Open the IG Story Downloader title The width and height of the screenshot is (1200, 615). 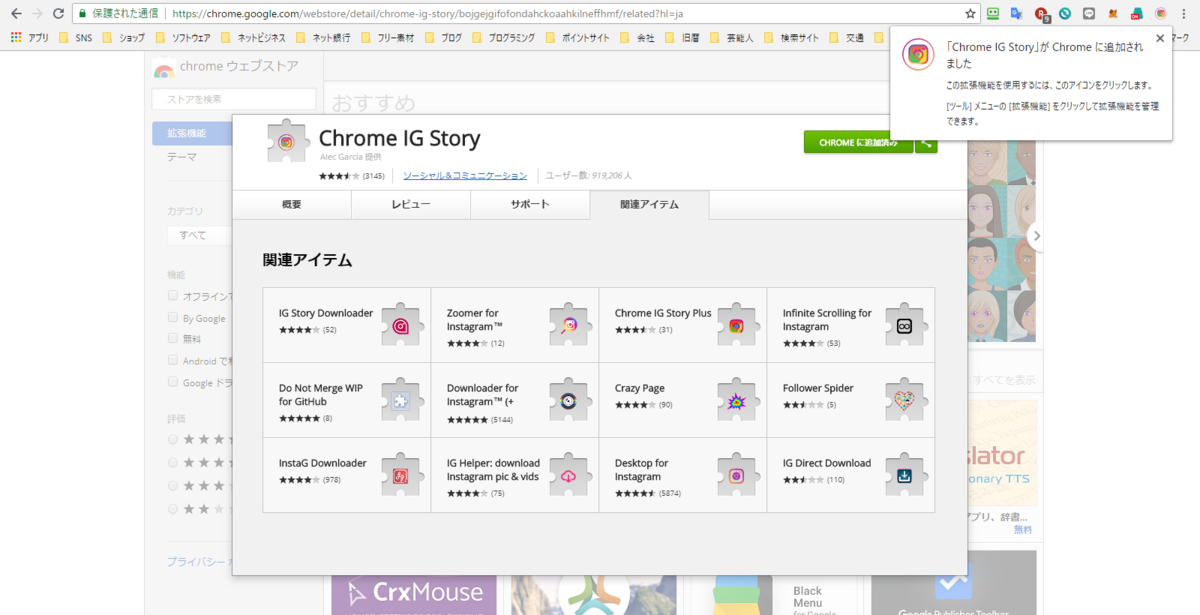(x=326, y=313)
